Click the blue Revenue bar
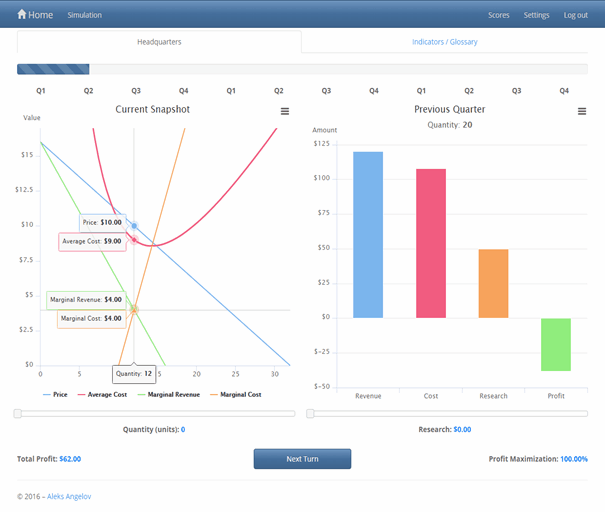The width and height of the screenshot is (605, 512). [368, 235]
